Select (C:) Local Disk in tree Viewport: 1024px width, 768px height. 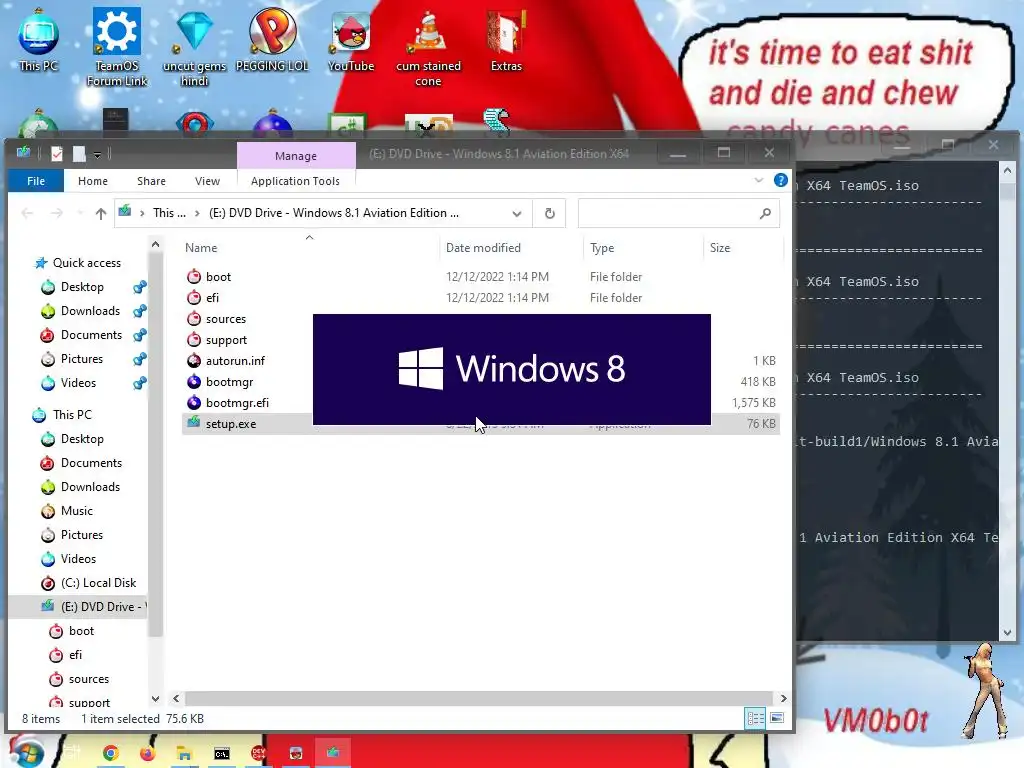98,583
